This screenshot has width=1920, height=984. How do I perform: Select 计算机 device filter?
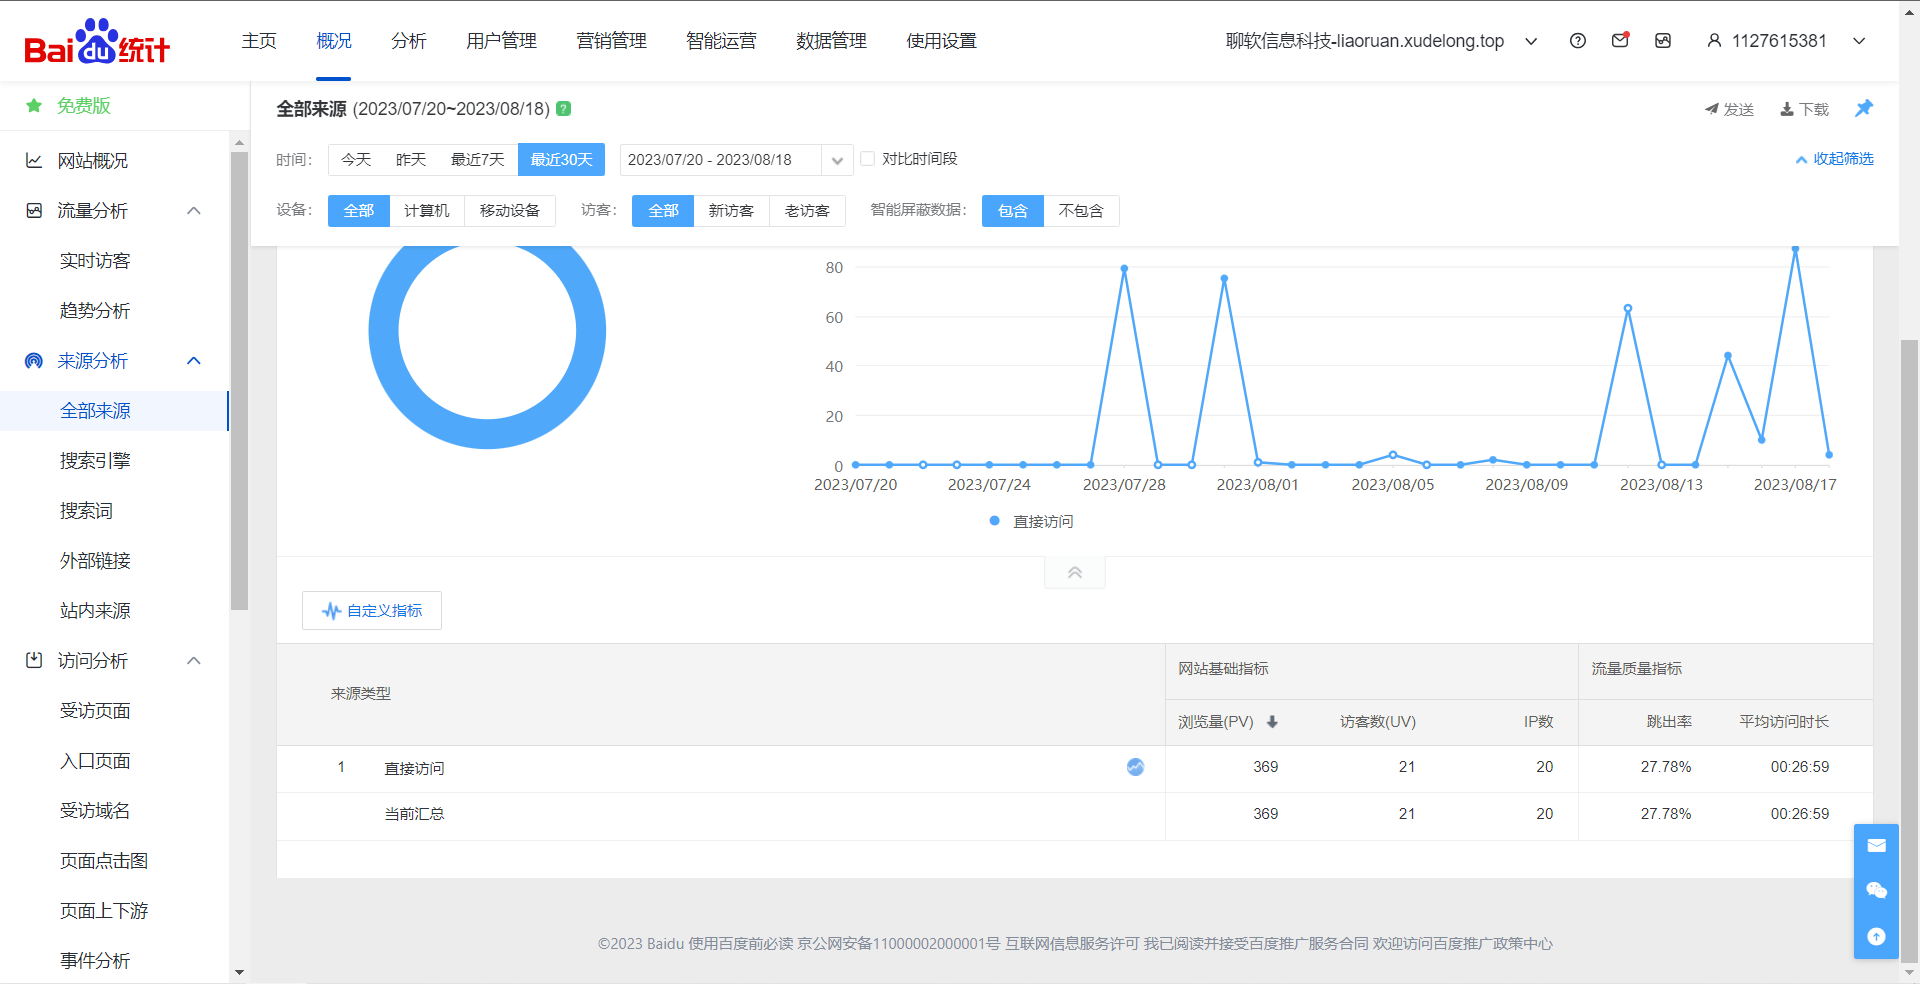pos(427,210)
